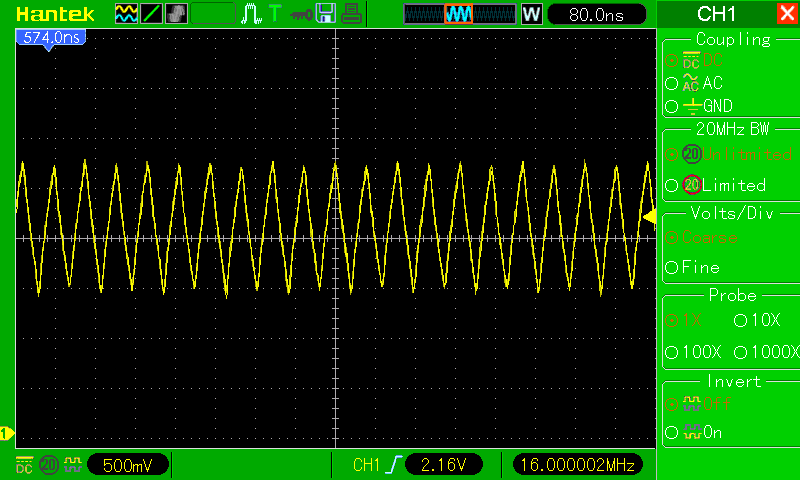The height and width of the screenshot is (480, 800).
Task: Click the yellow trigger level arrow marker
Action: [649, 217]
